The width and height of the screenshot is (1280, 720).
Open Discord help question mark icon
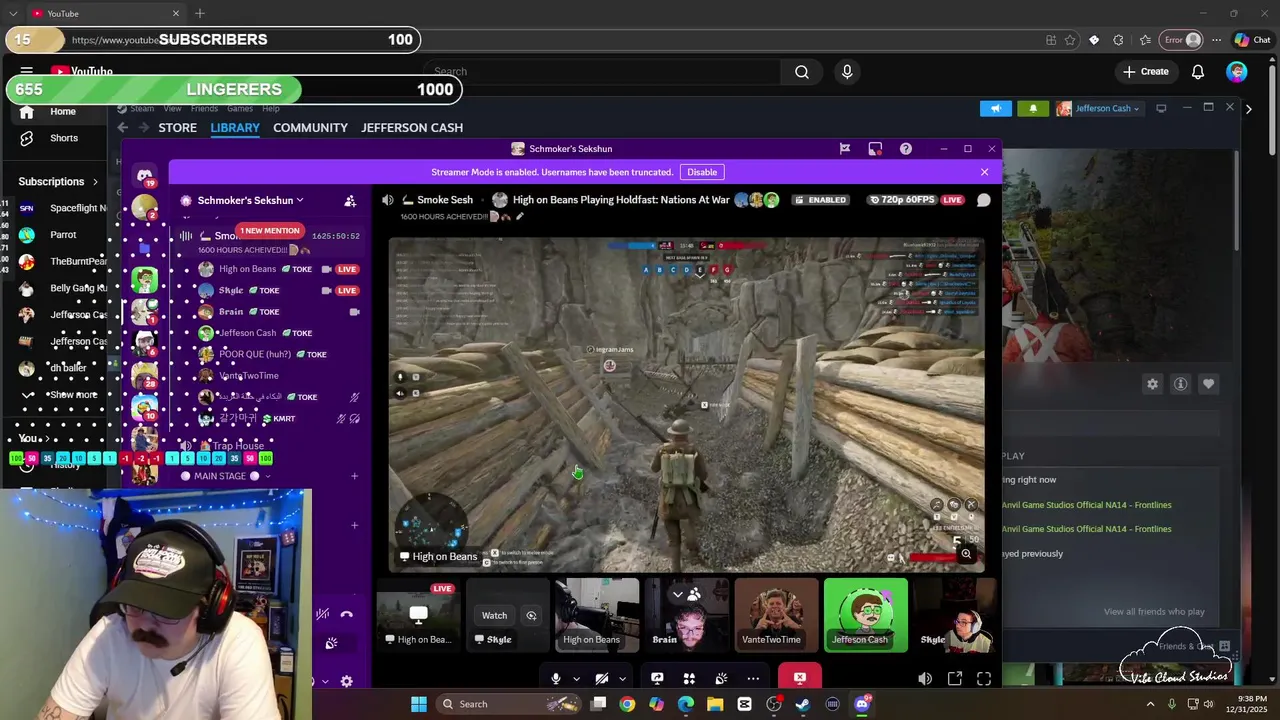[906, 149]
